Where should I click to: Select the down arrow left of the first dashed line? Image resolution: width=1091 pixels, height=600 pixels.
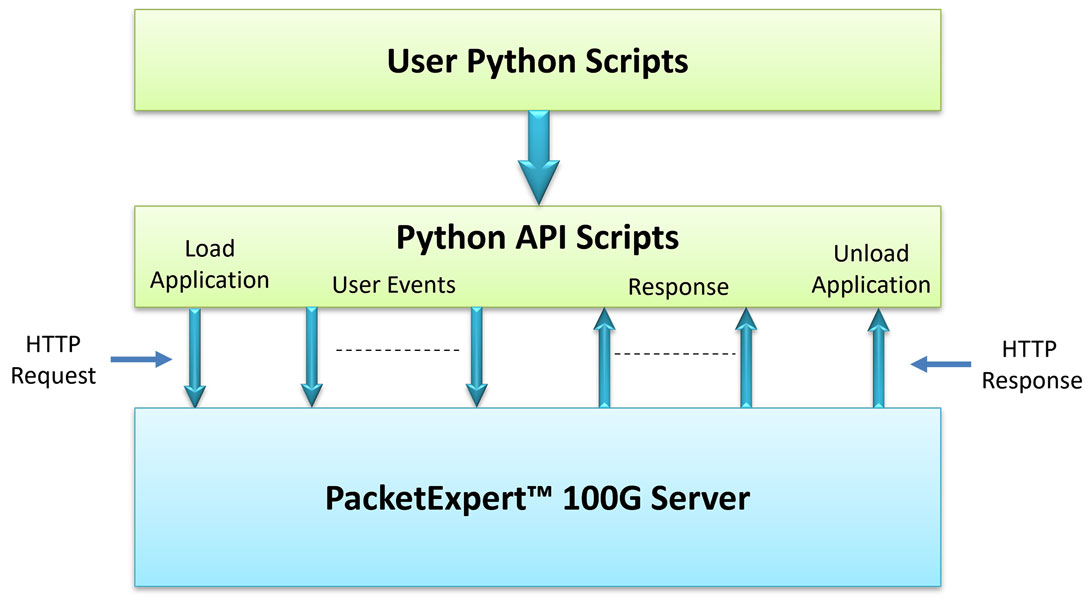pos(312,357)
